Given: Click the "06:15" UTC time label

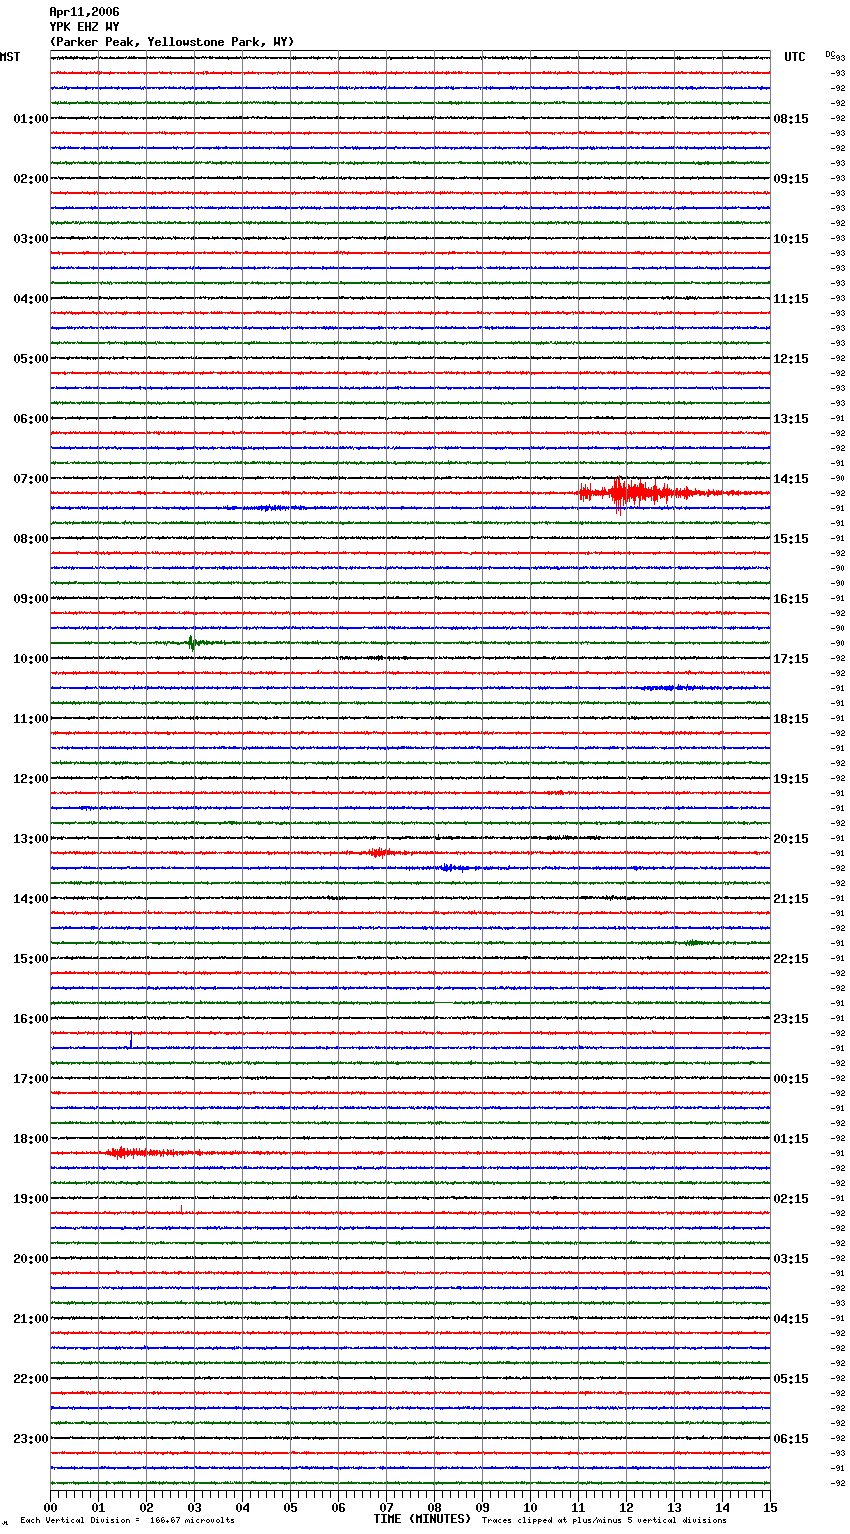Looking at the screenshot, I should pyautogui.click(x=791, y=1439).
